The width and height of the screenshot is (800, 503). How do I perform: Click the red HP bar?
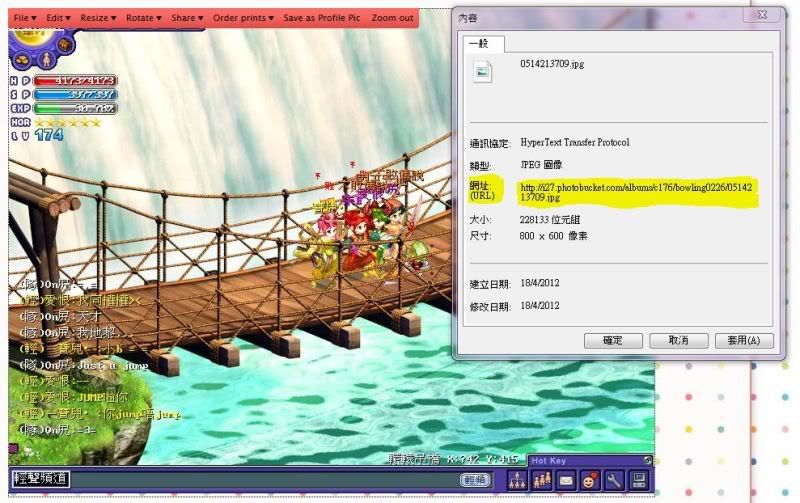click(76, 81)
